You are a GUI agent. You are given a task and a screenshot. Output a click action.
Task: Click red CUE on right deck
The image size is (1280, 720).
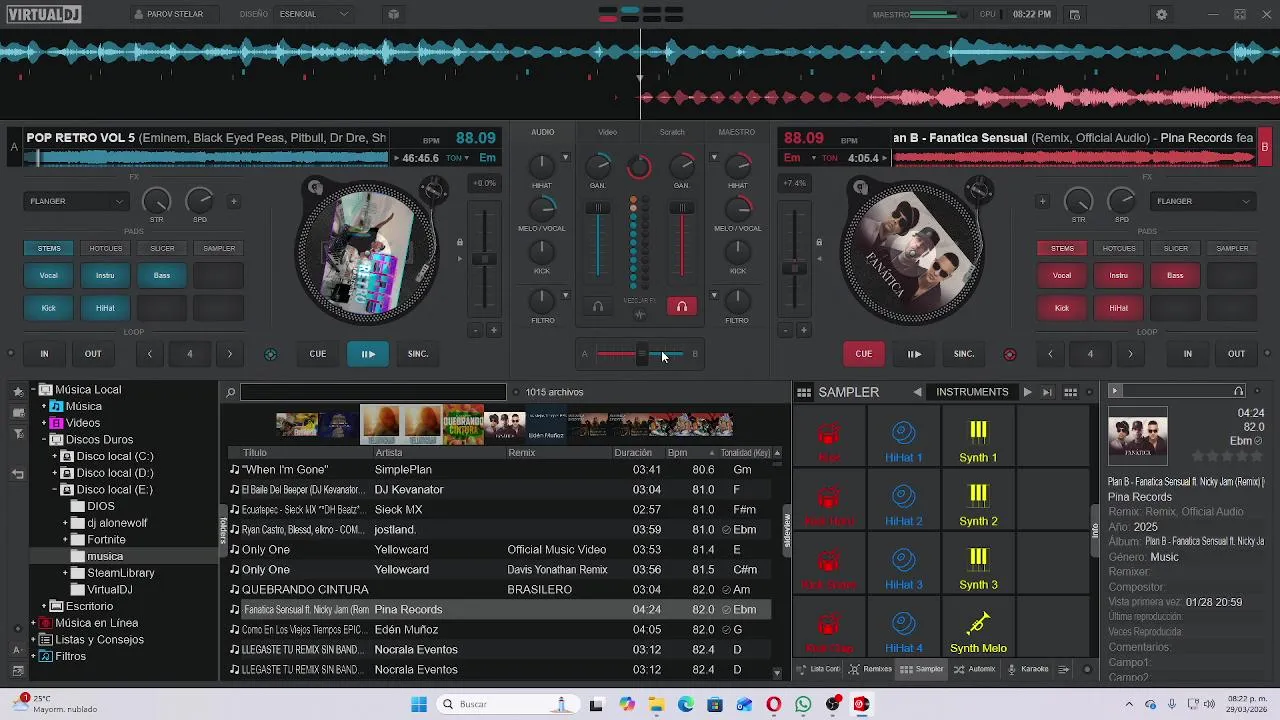click(863, 354)
